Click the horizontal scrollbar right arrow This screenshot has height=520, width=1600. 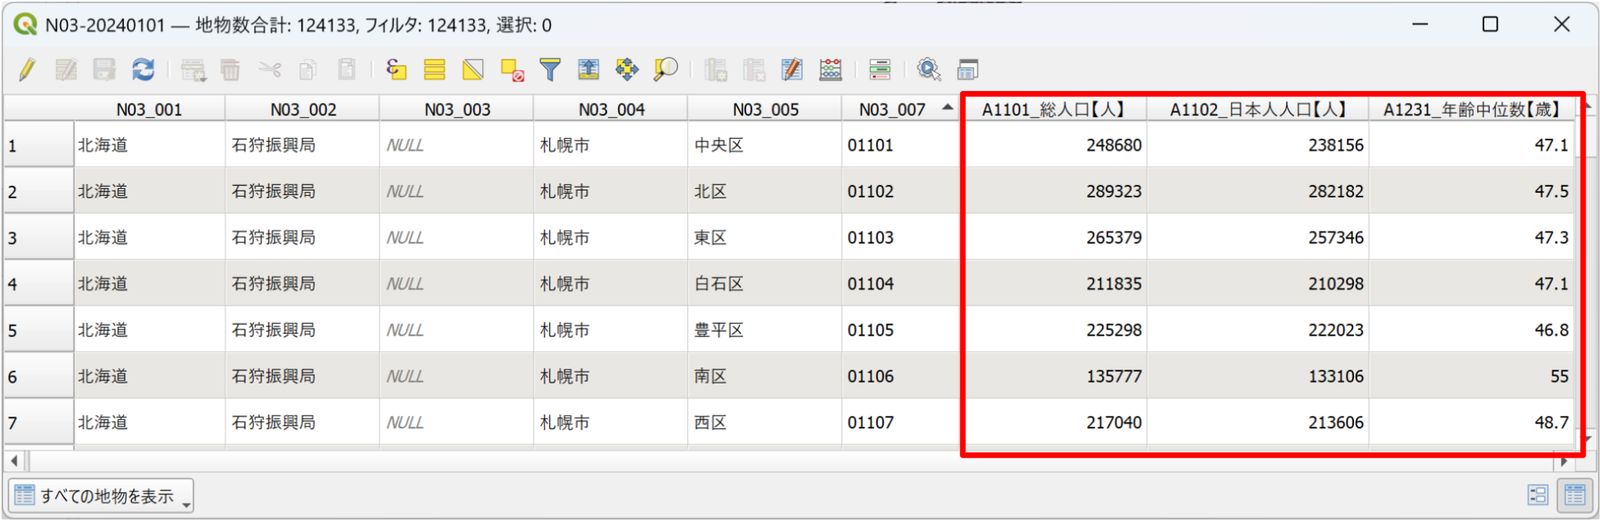click(1565, 461)
